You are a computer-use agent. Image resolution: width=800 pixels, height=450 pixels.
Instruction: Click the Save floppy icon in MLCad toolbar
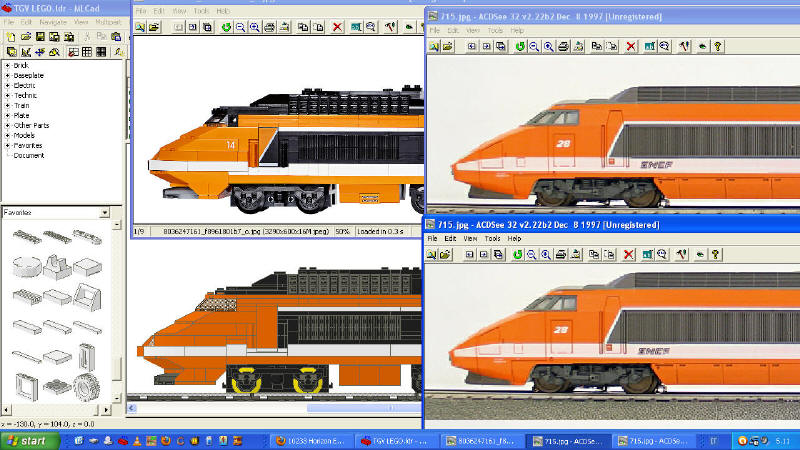[x=40, y=37]
